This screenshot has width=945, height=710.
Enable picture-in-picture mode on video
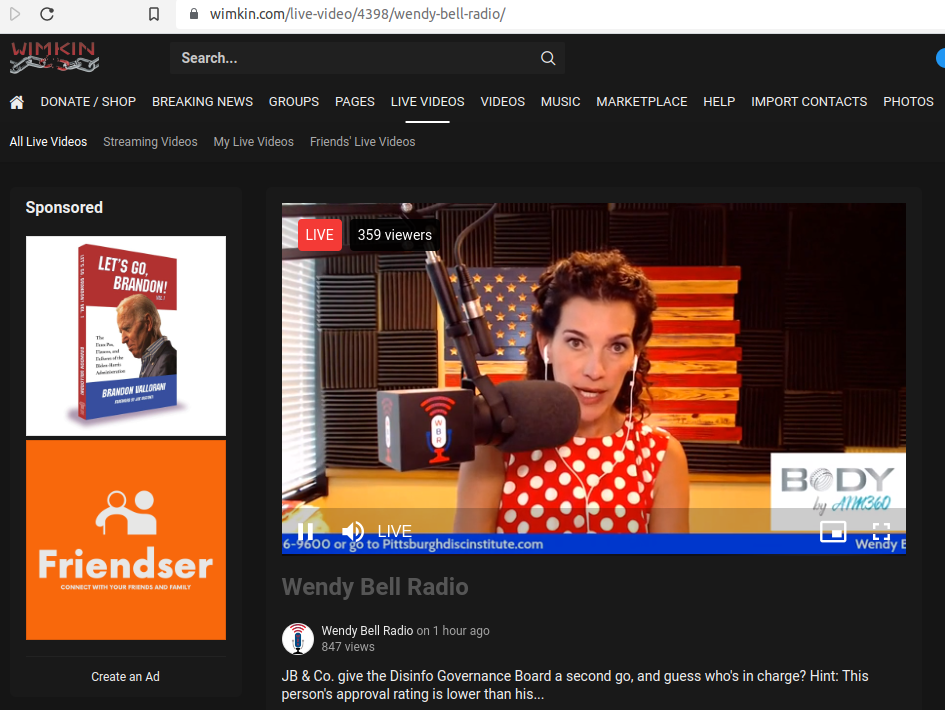point(833,532)
